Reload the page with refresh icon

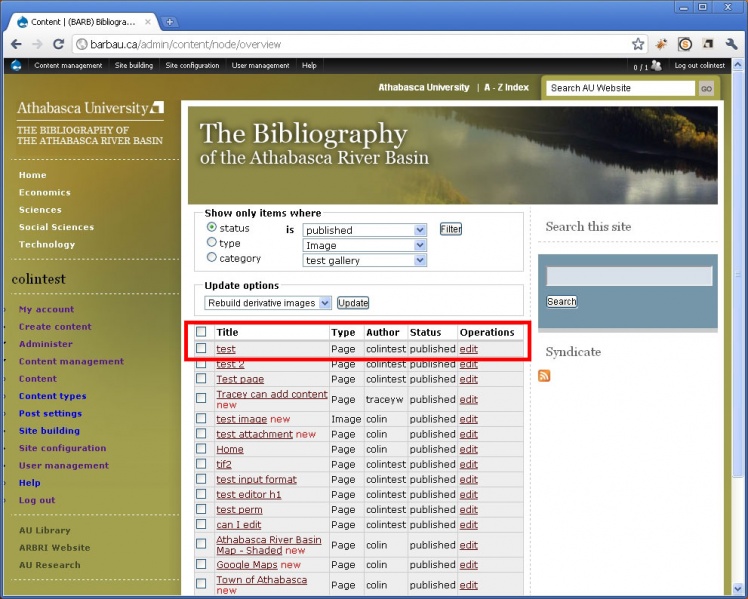pyautogui.click(x=58, y=44)
